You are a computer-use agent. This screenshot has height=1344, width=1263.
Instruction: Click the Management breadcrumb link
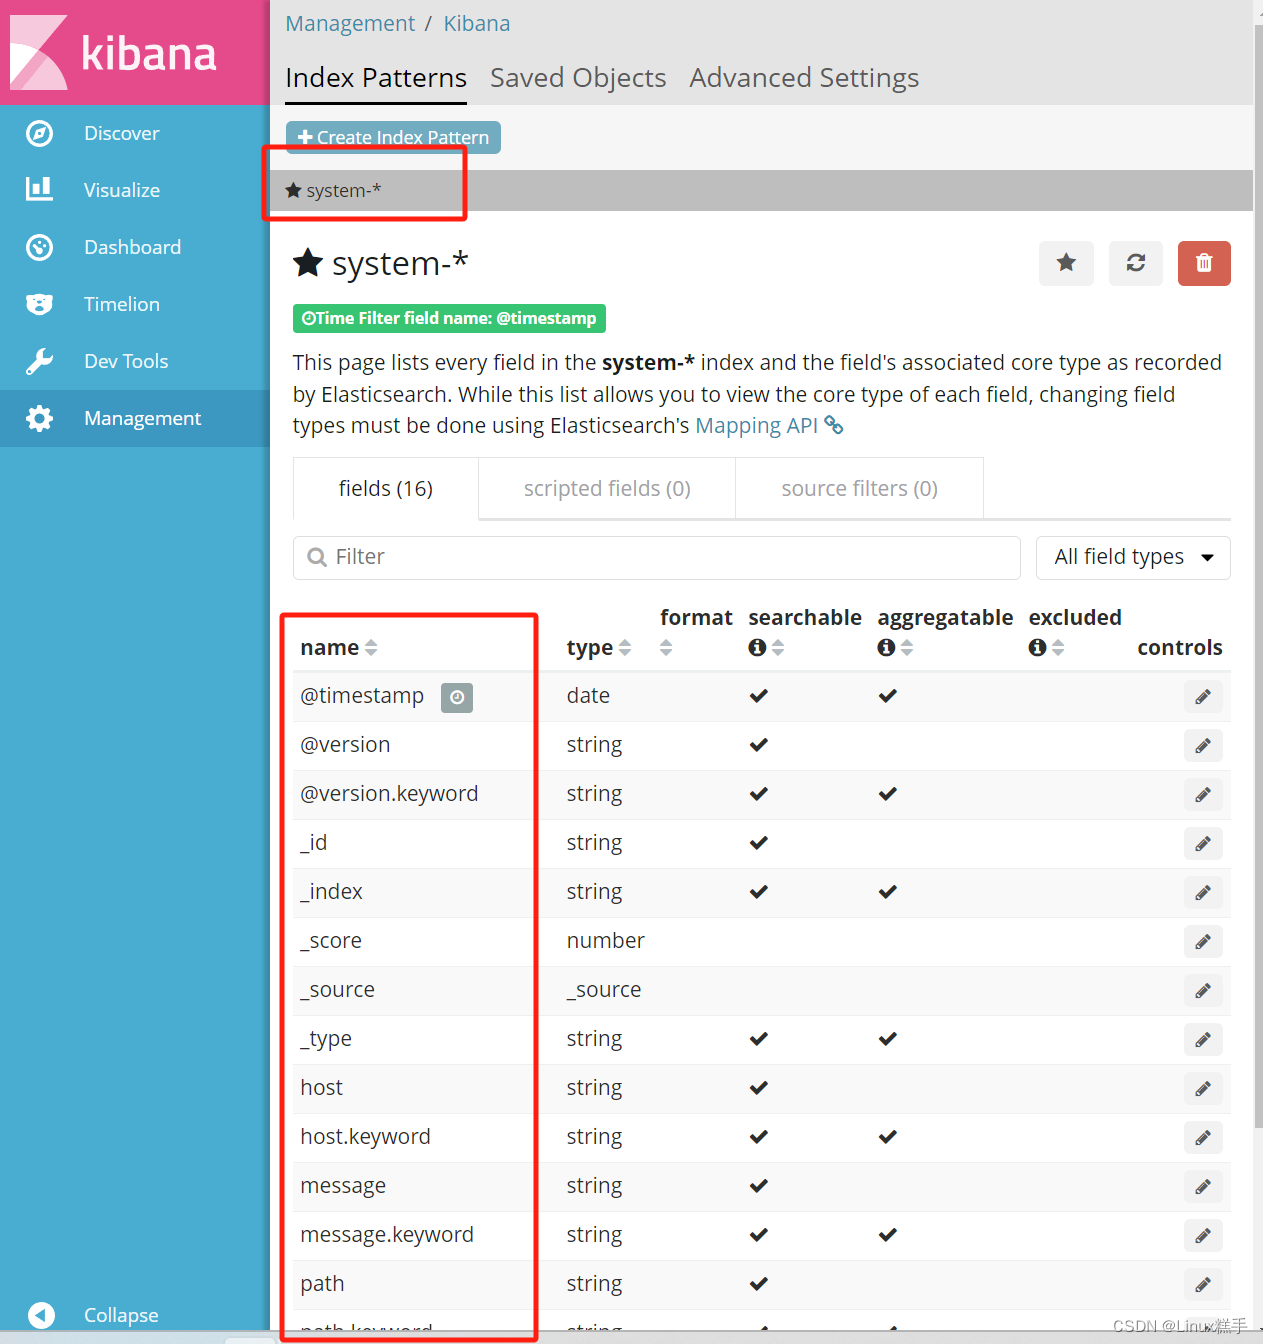(350, 23)
